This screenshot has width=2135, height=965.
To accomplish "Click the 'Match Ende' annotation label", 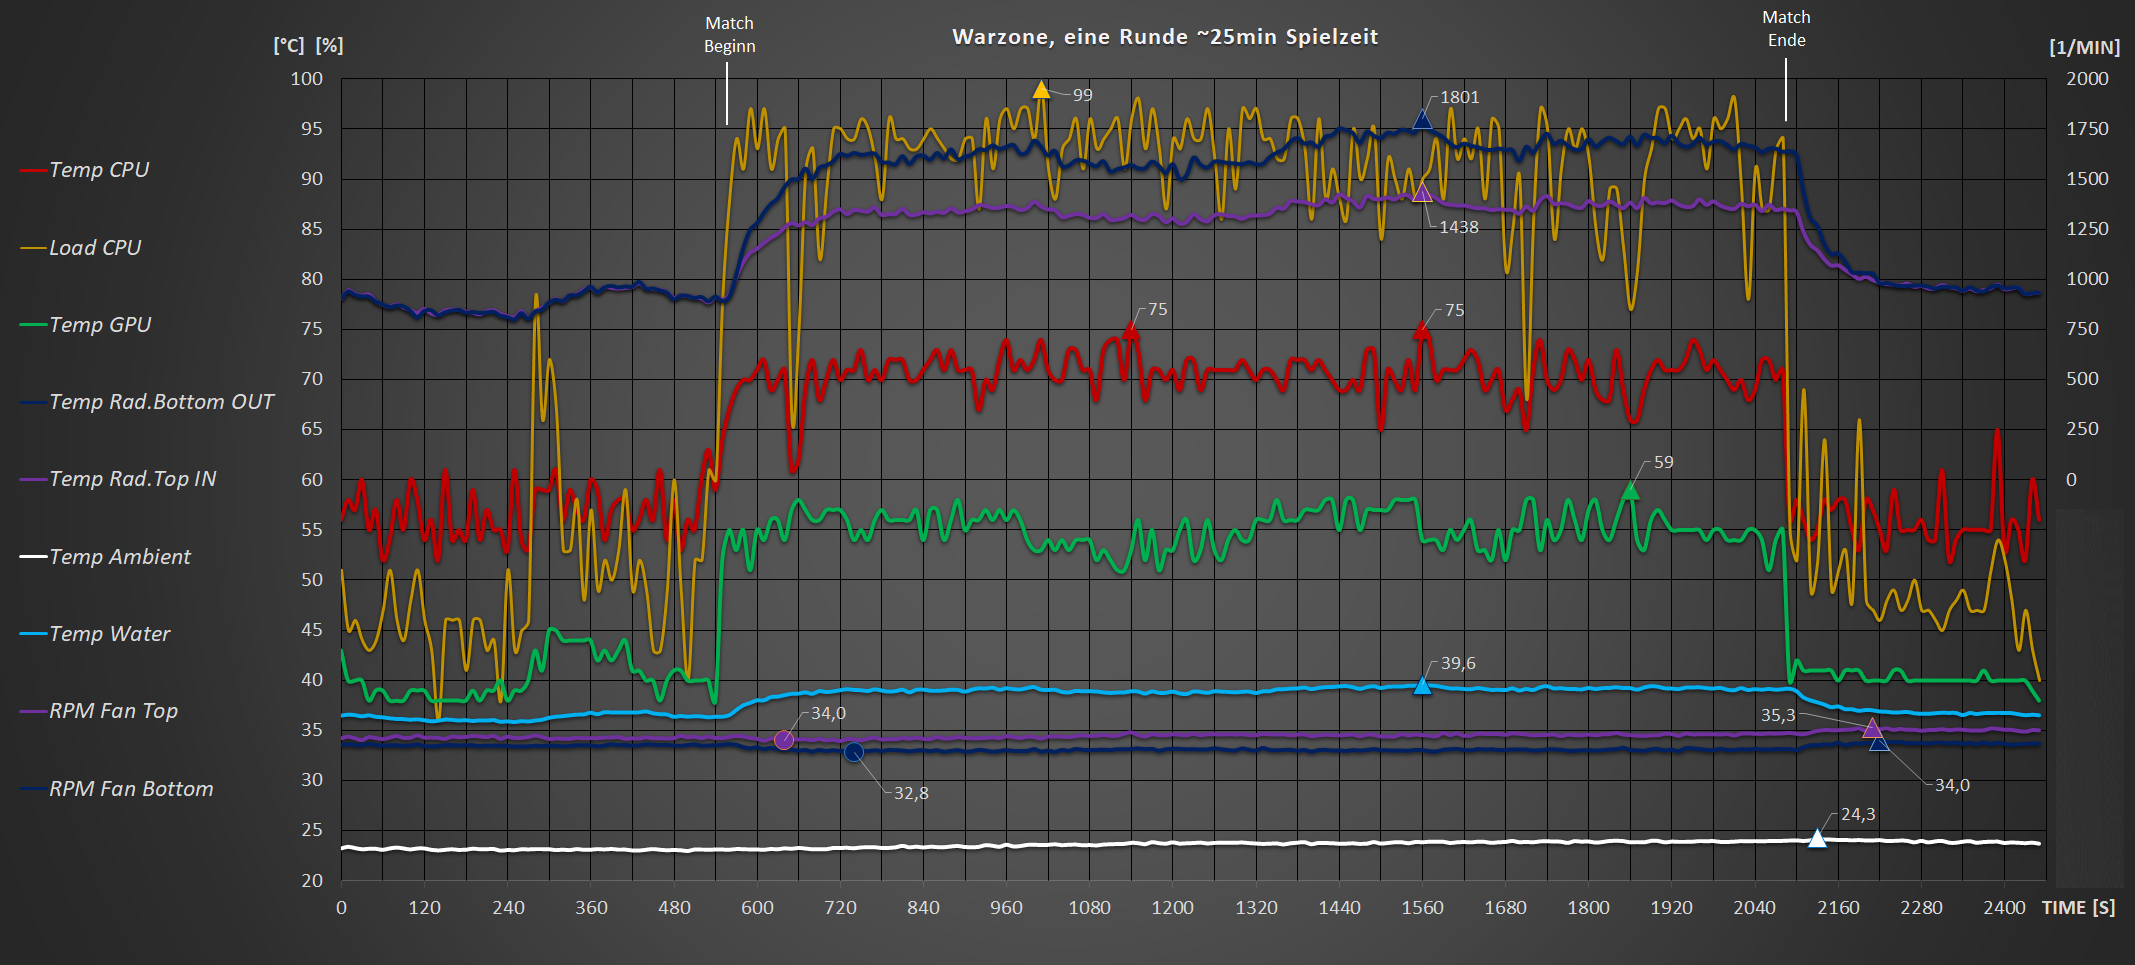I will coord(1786,28).
